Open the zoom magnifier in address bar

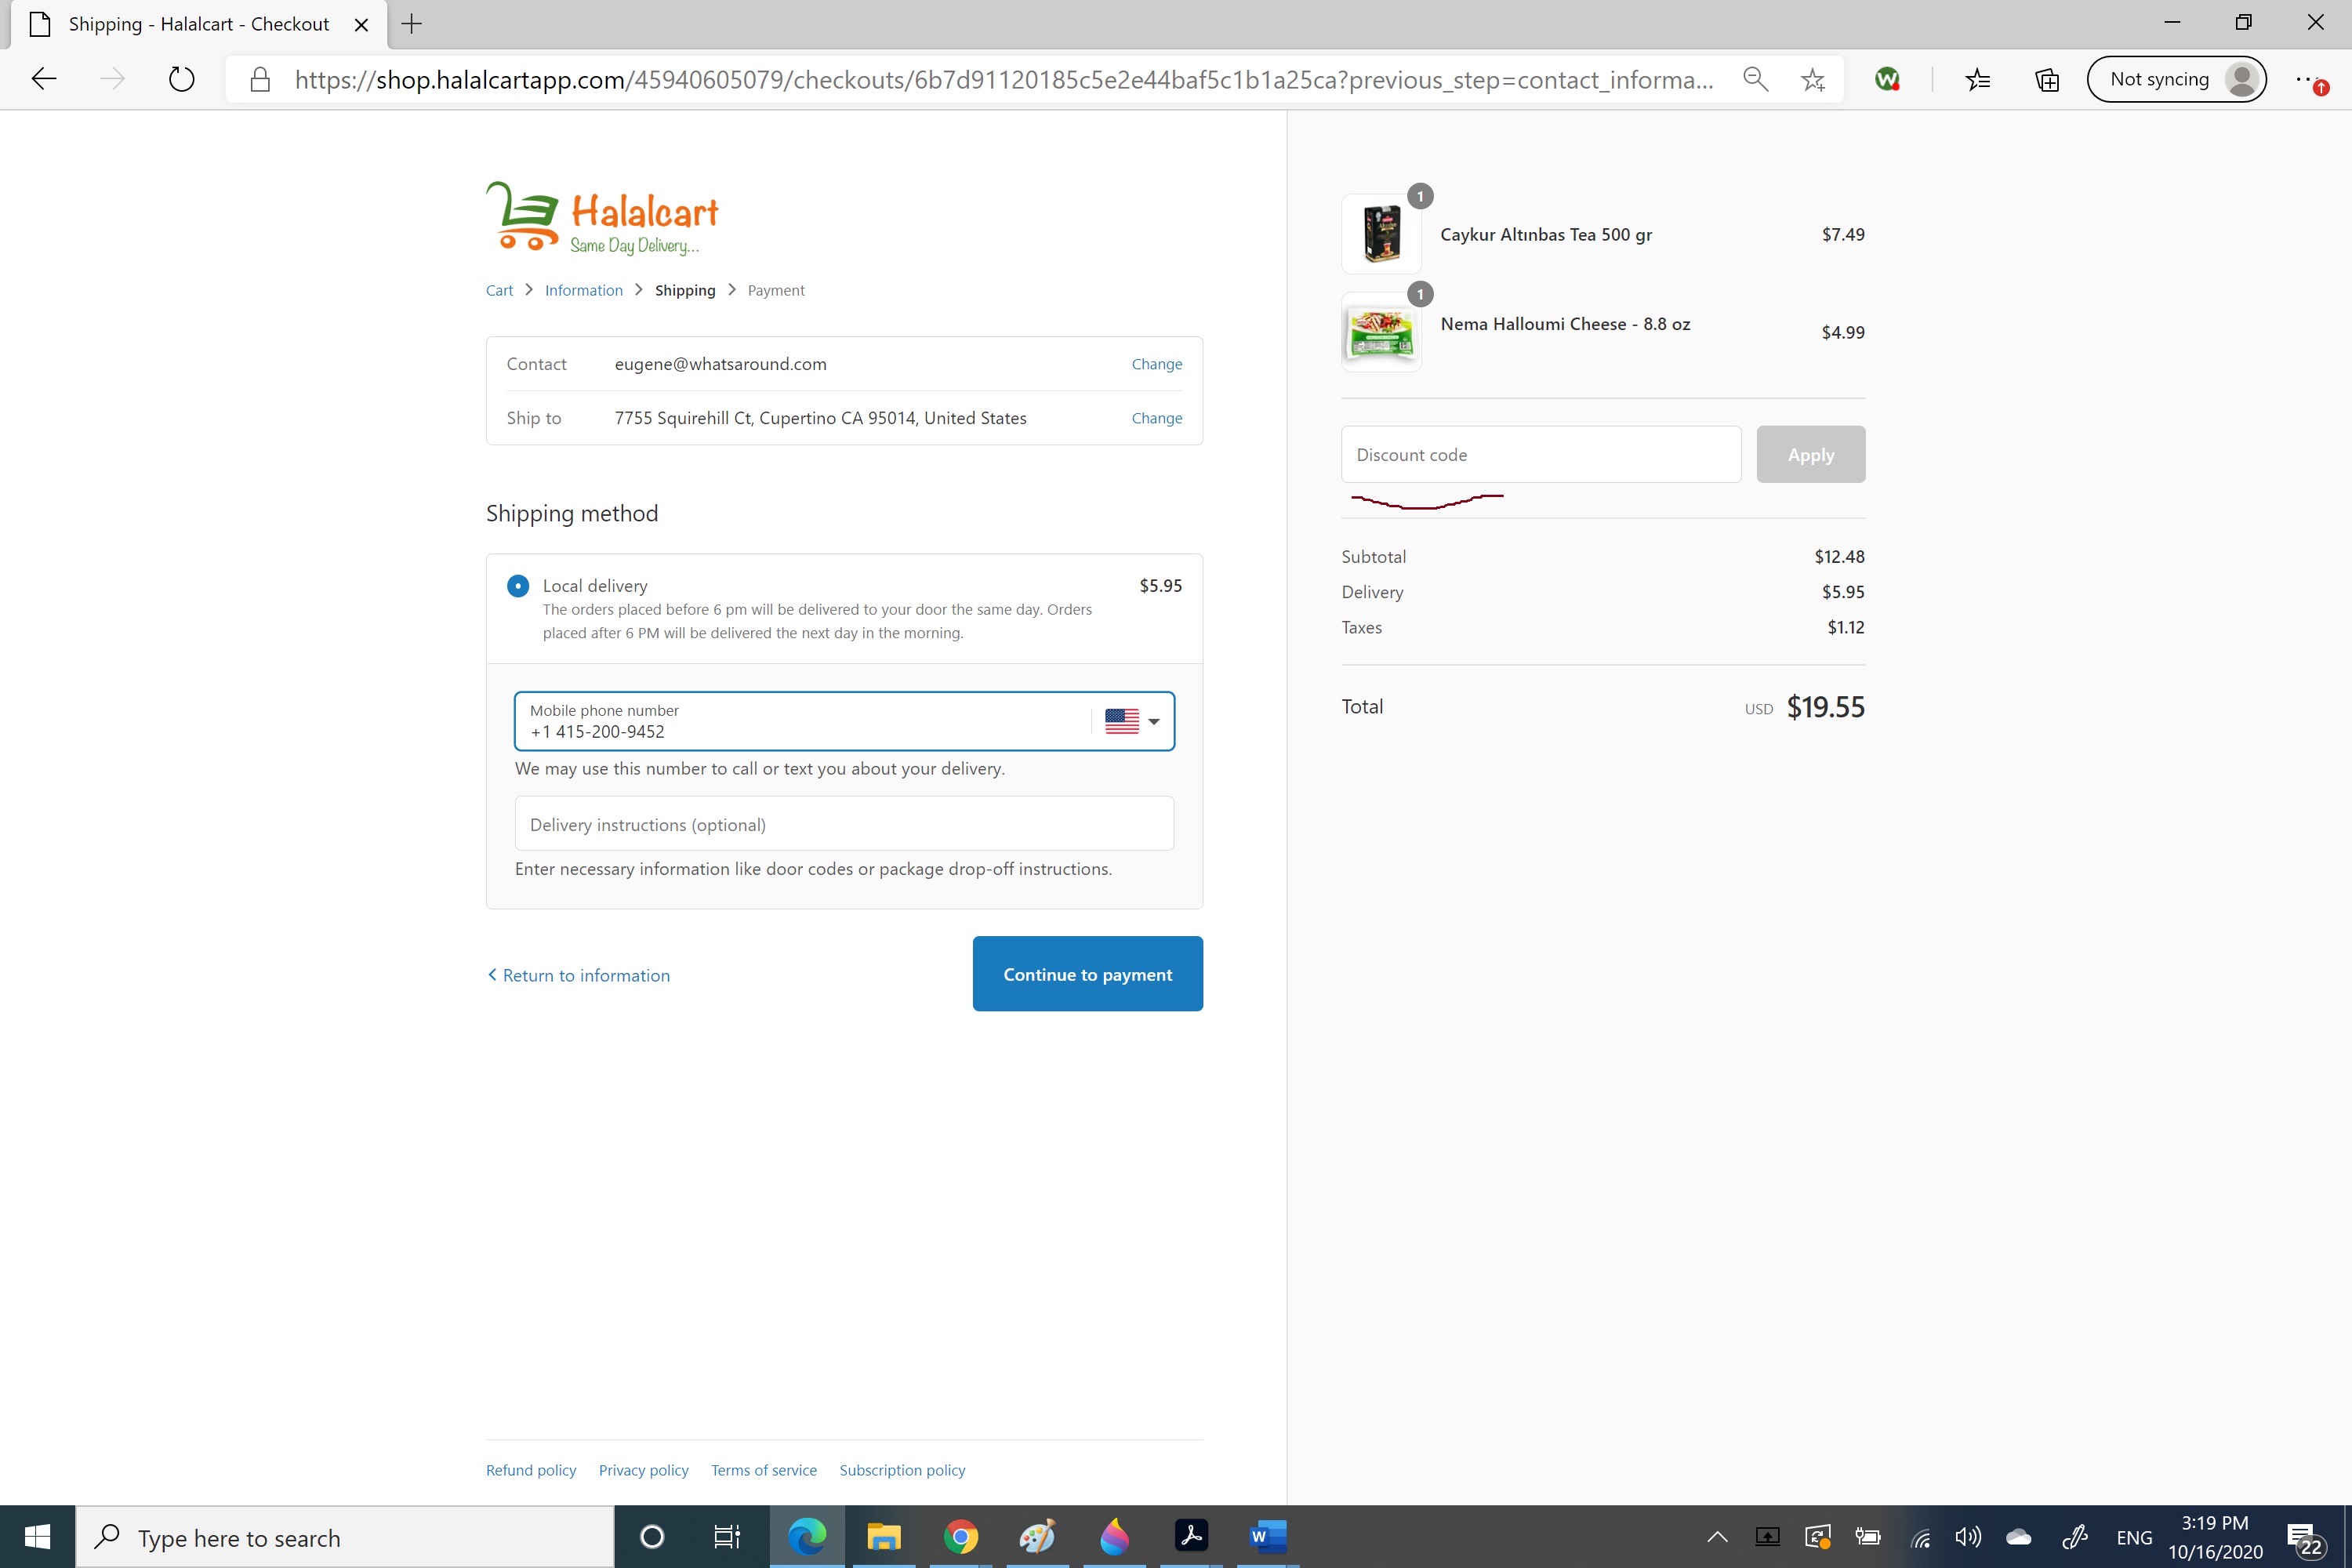1755,79
